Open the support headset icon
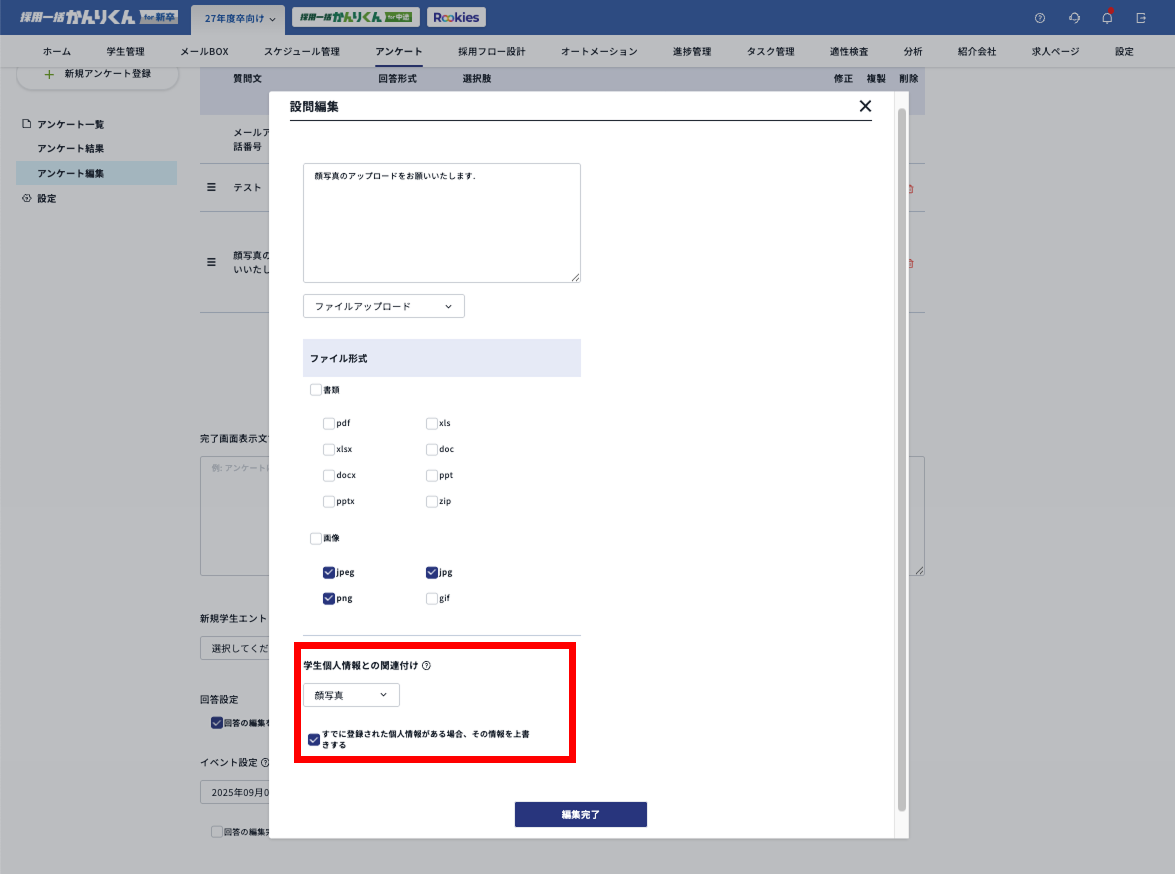The width and height of the screenshot is (1175, 874). pos(1074,18)
